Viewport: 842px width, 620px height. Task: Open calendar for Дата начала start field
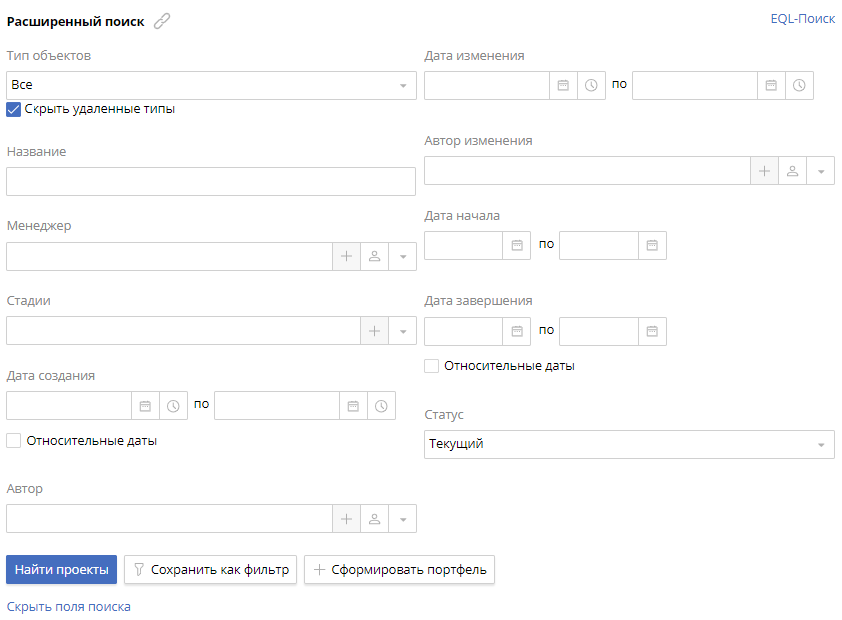tap(517, 245)
